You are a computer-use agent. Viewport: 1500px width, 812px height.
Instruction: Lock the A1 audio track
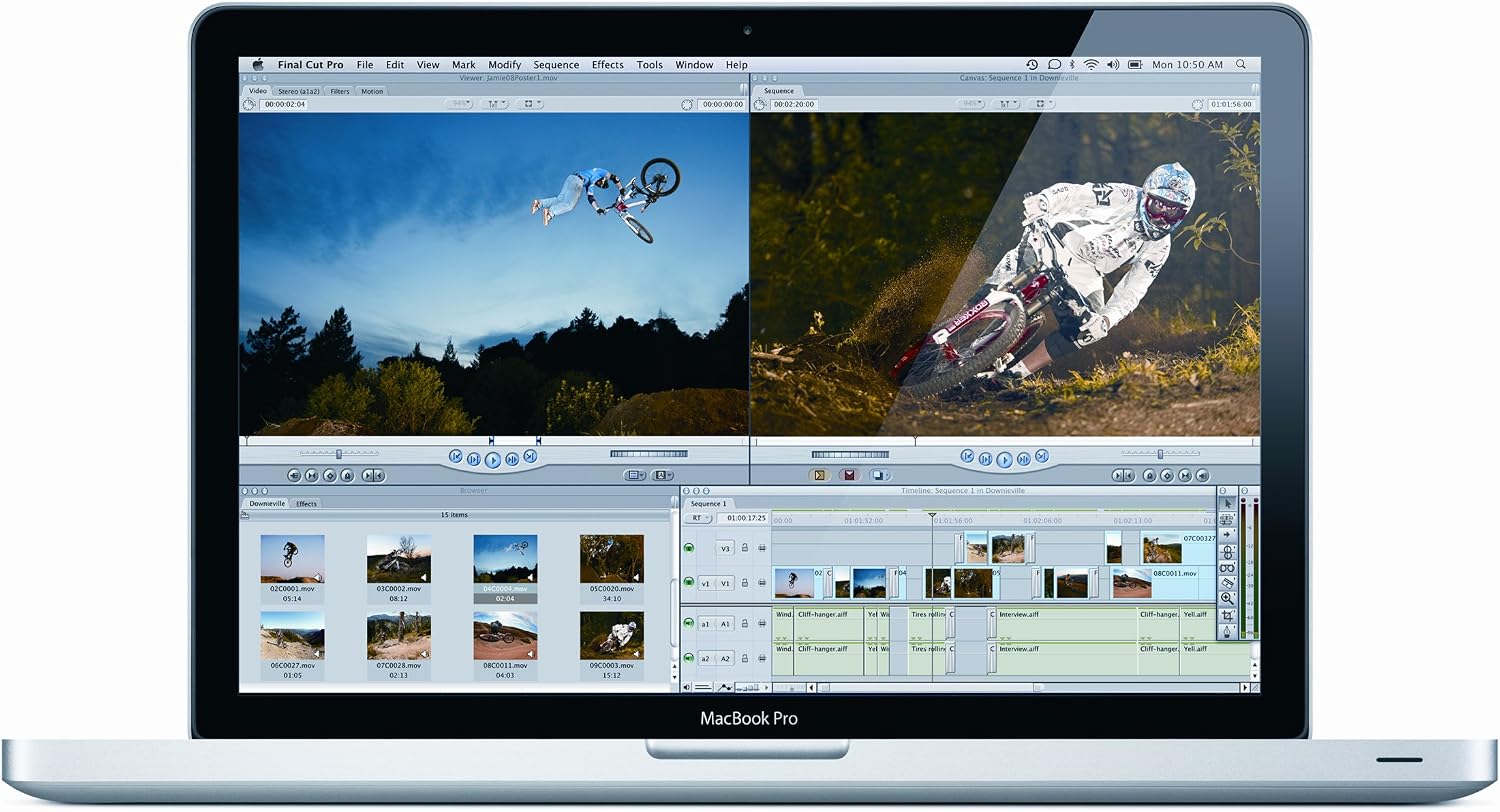coord(745,623)
